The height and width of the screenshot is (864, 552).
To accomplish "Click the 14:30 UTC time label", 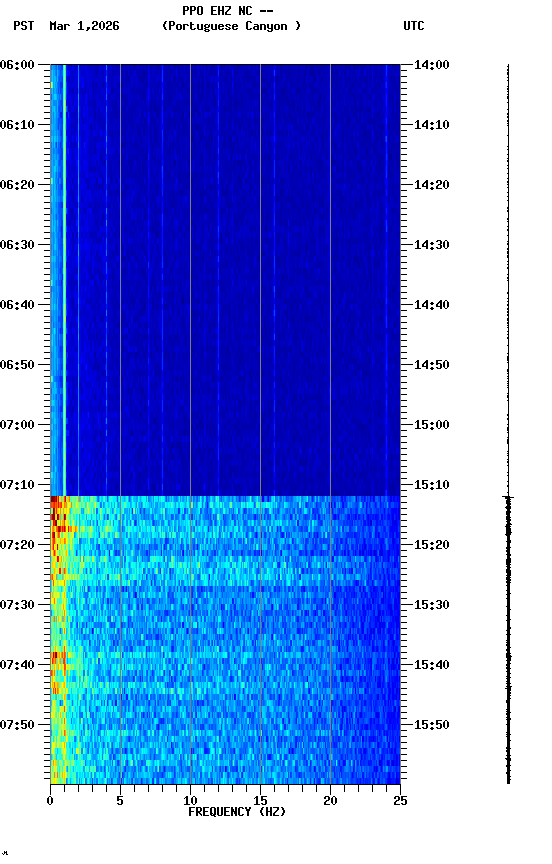I will pos(432,245).
